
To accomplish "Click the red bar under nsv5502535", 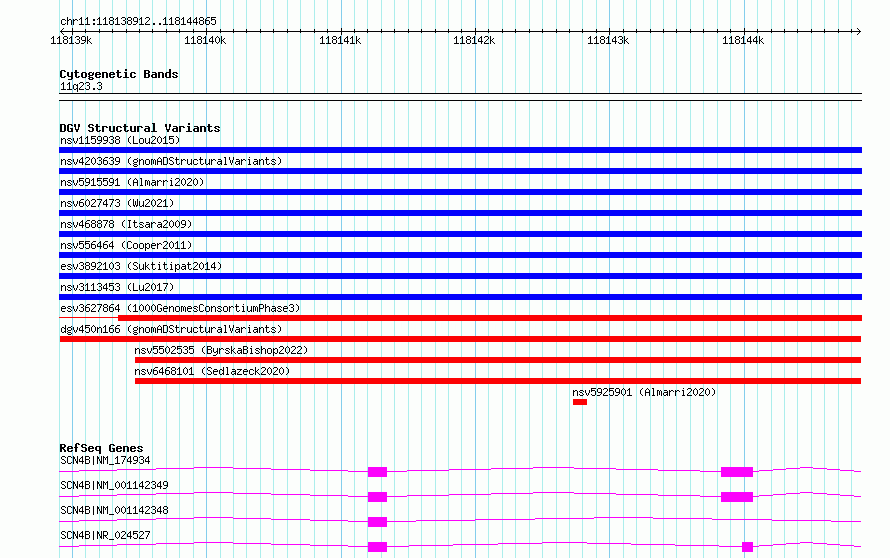I will [498, 360].
